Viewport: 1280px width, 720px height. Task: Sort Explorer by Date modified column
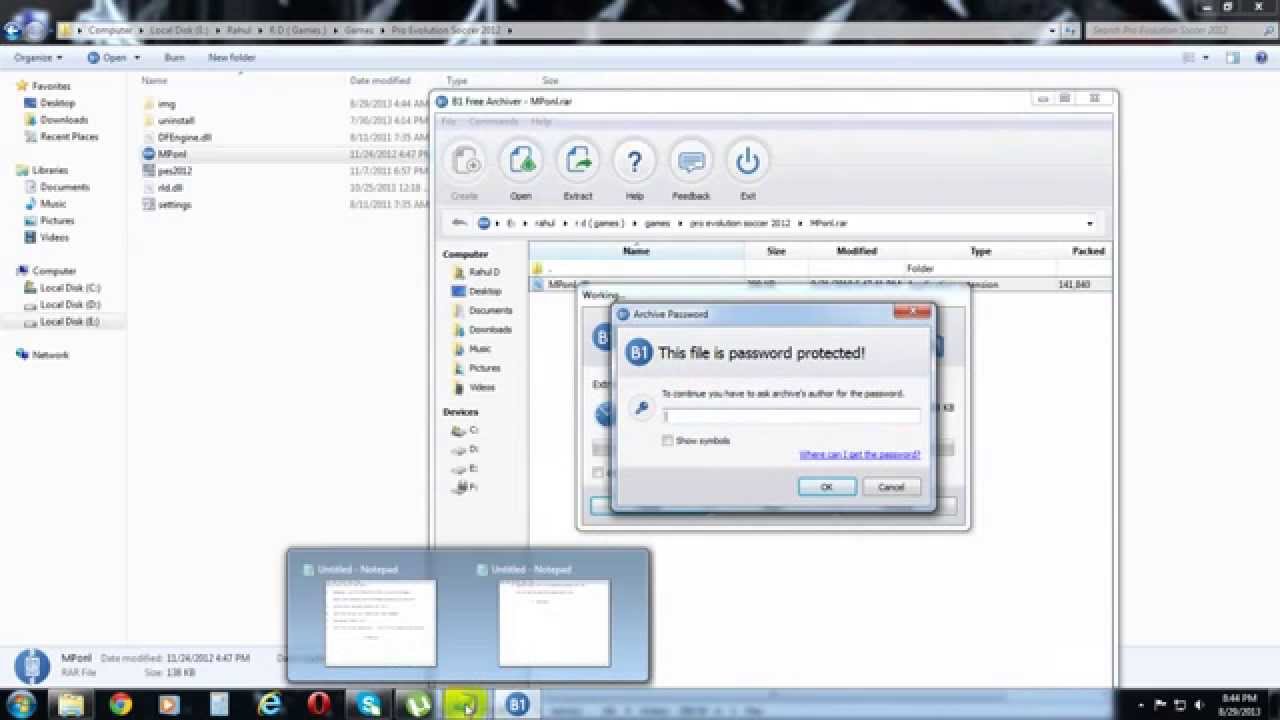click(x=380, y=81)
